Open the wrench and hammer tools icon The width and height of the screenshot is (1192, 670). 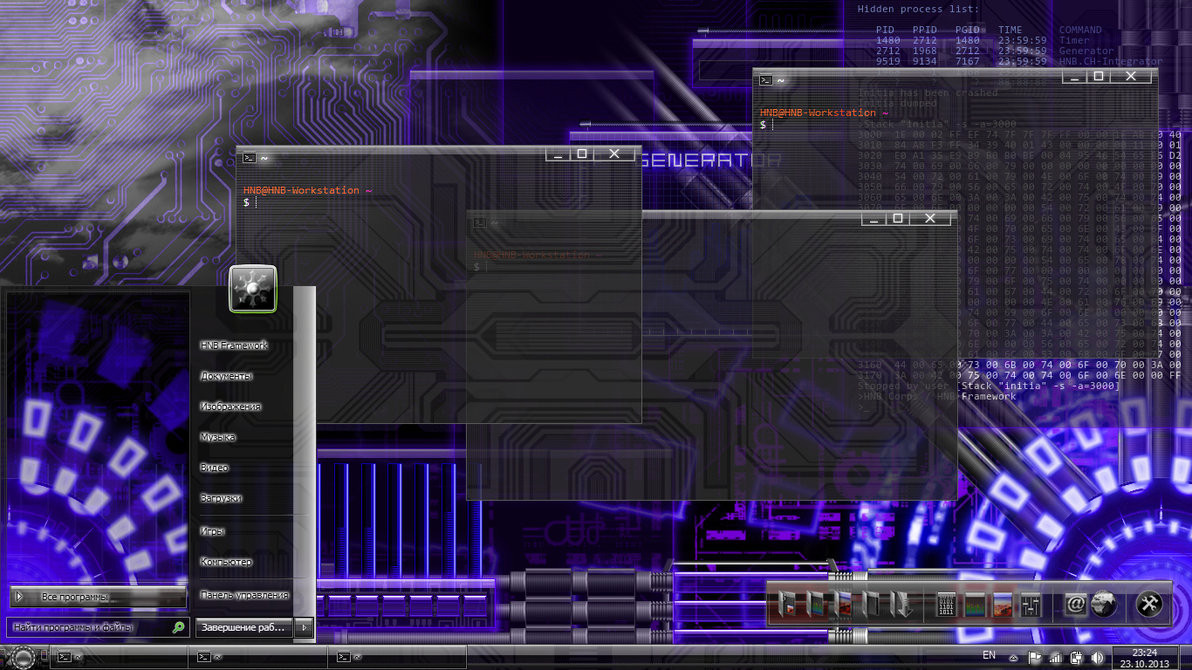1149,605
